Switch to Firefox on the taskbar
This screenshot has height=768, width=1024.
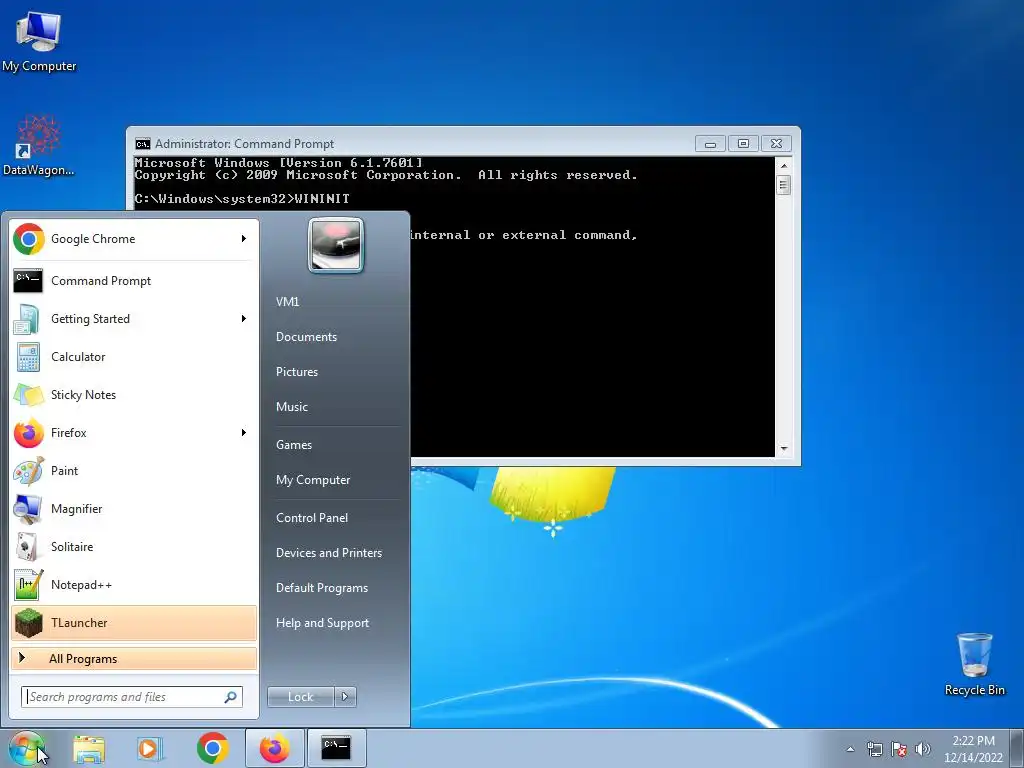click(x=275, y=748)
